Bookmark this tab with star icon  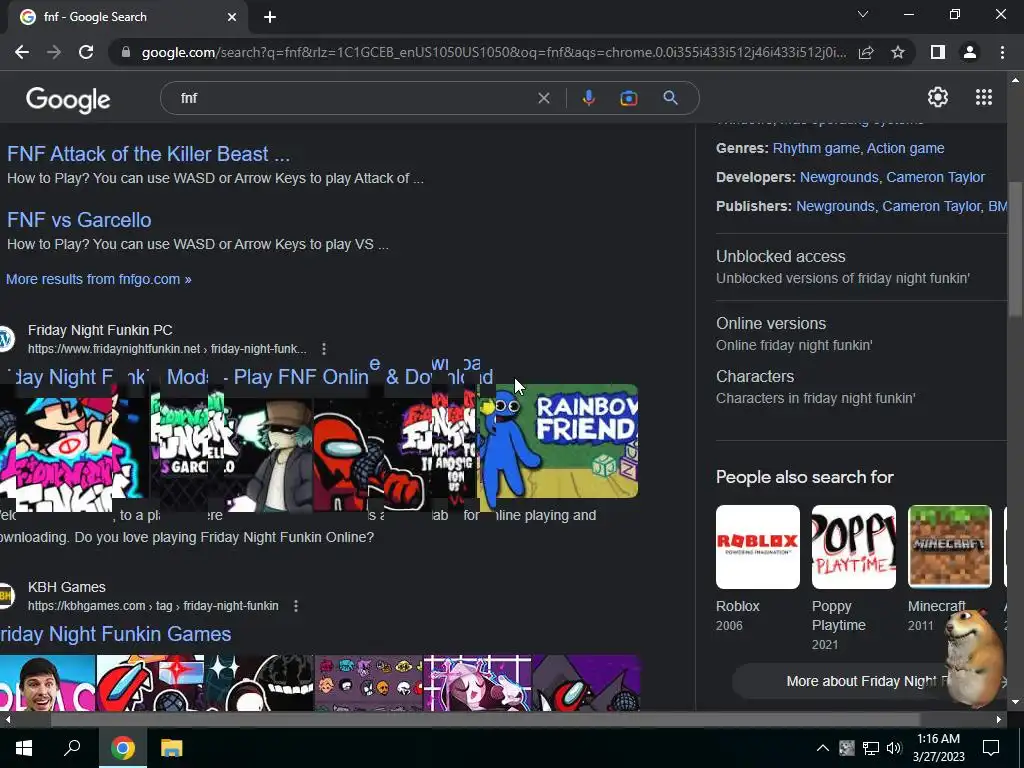click(x=898, y=52)
